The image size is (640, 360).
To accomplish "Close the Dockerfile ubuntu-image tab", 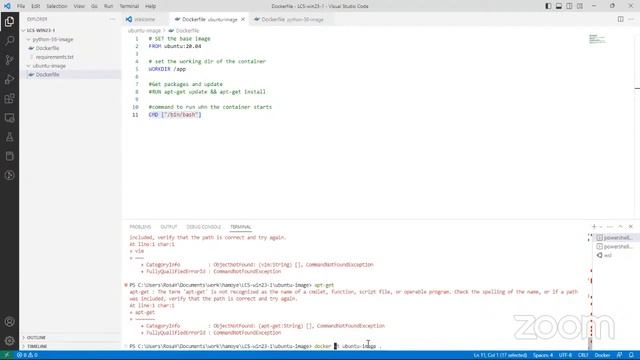I will click(243, 19).
